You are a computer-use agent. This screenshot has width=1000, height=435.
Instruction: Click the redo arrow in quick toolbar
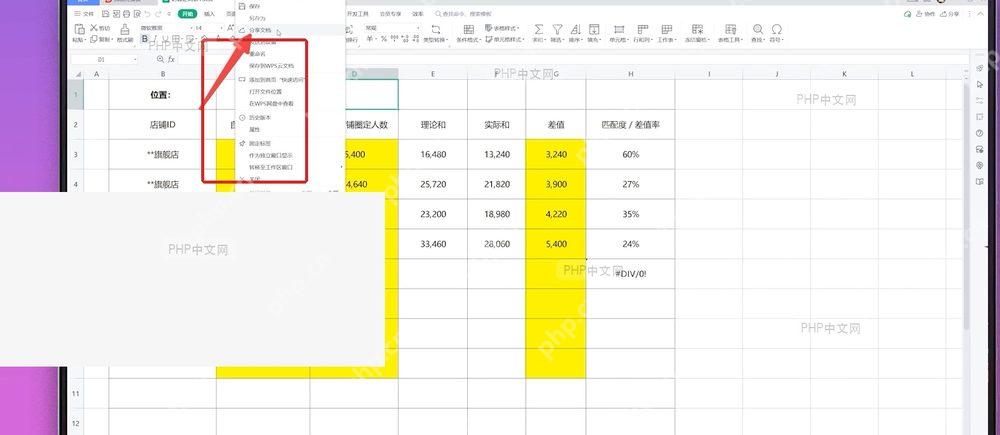click(159, 13)
